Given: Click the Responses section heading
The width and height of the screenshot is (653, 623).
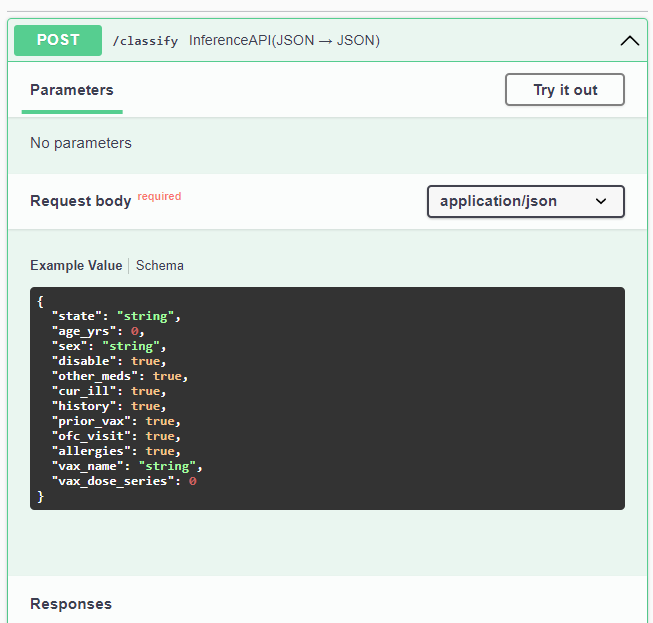Looking at the screenshot, I should click(71, 604).
